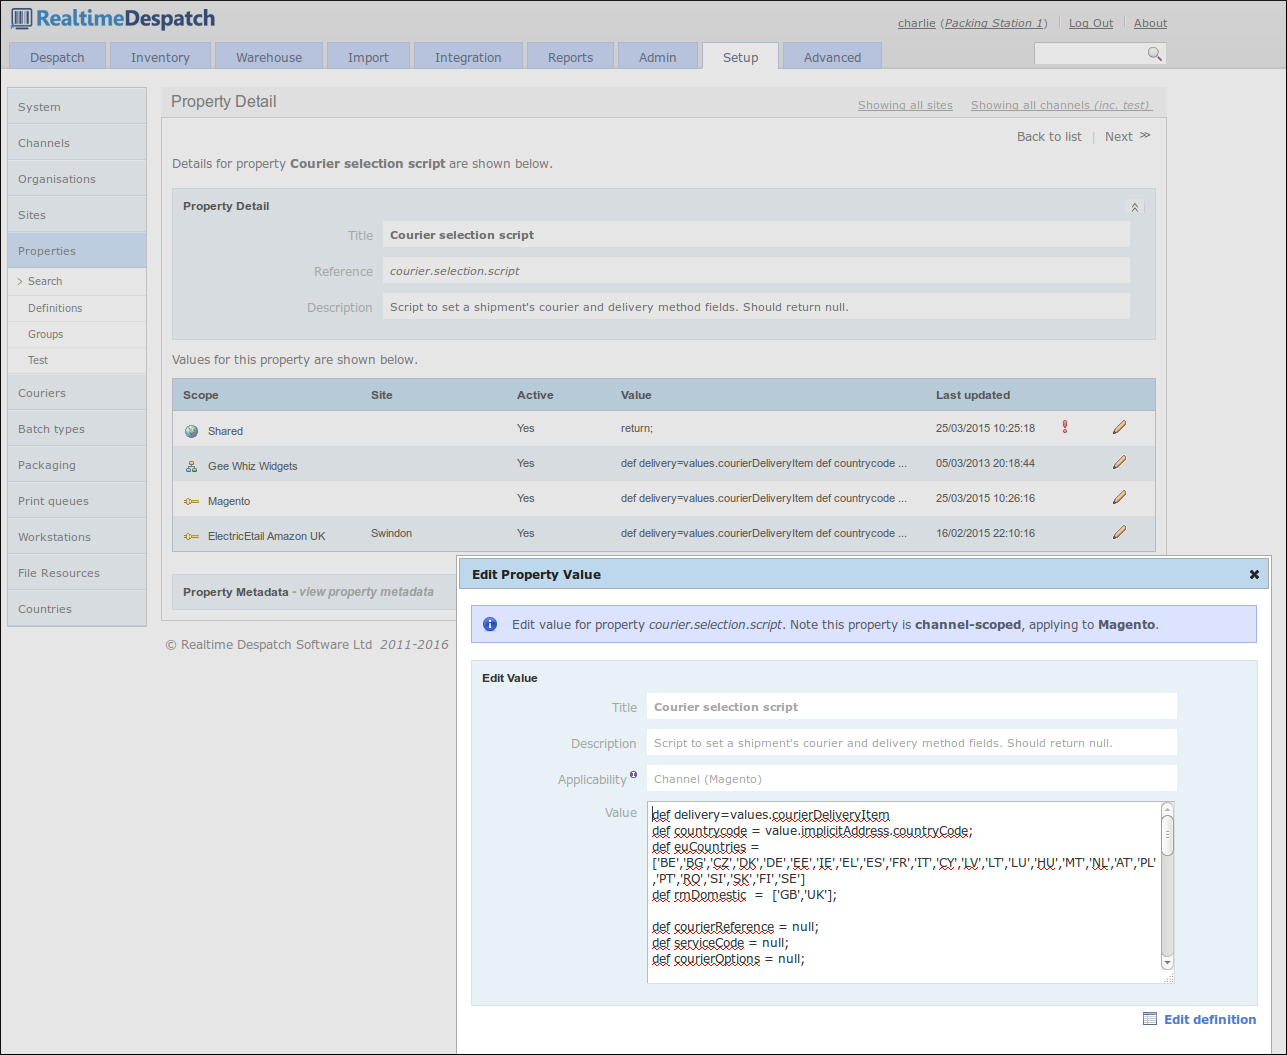Click the Next double-arrow icon
Viewport: 1287px width, 1055px height.
pyautogui.click(x=1145, y=136)
